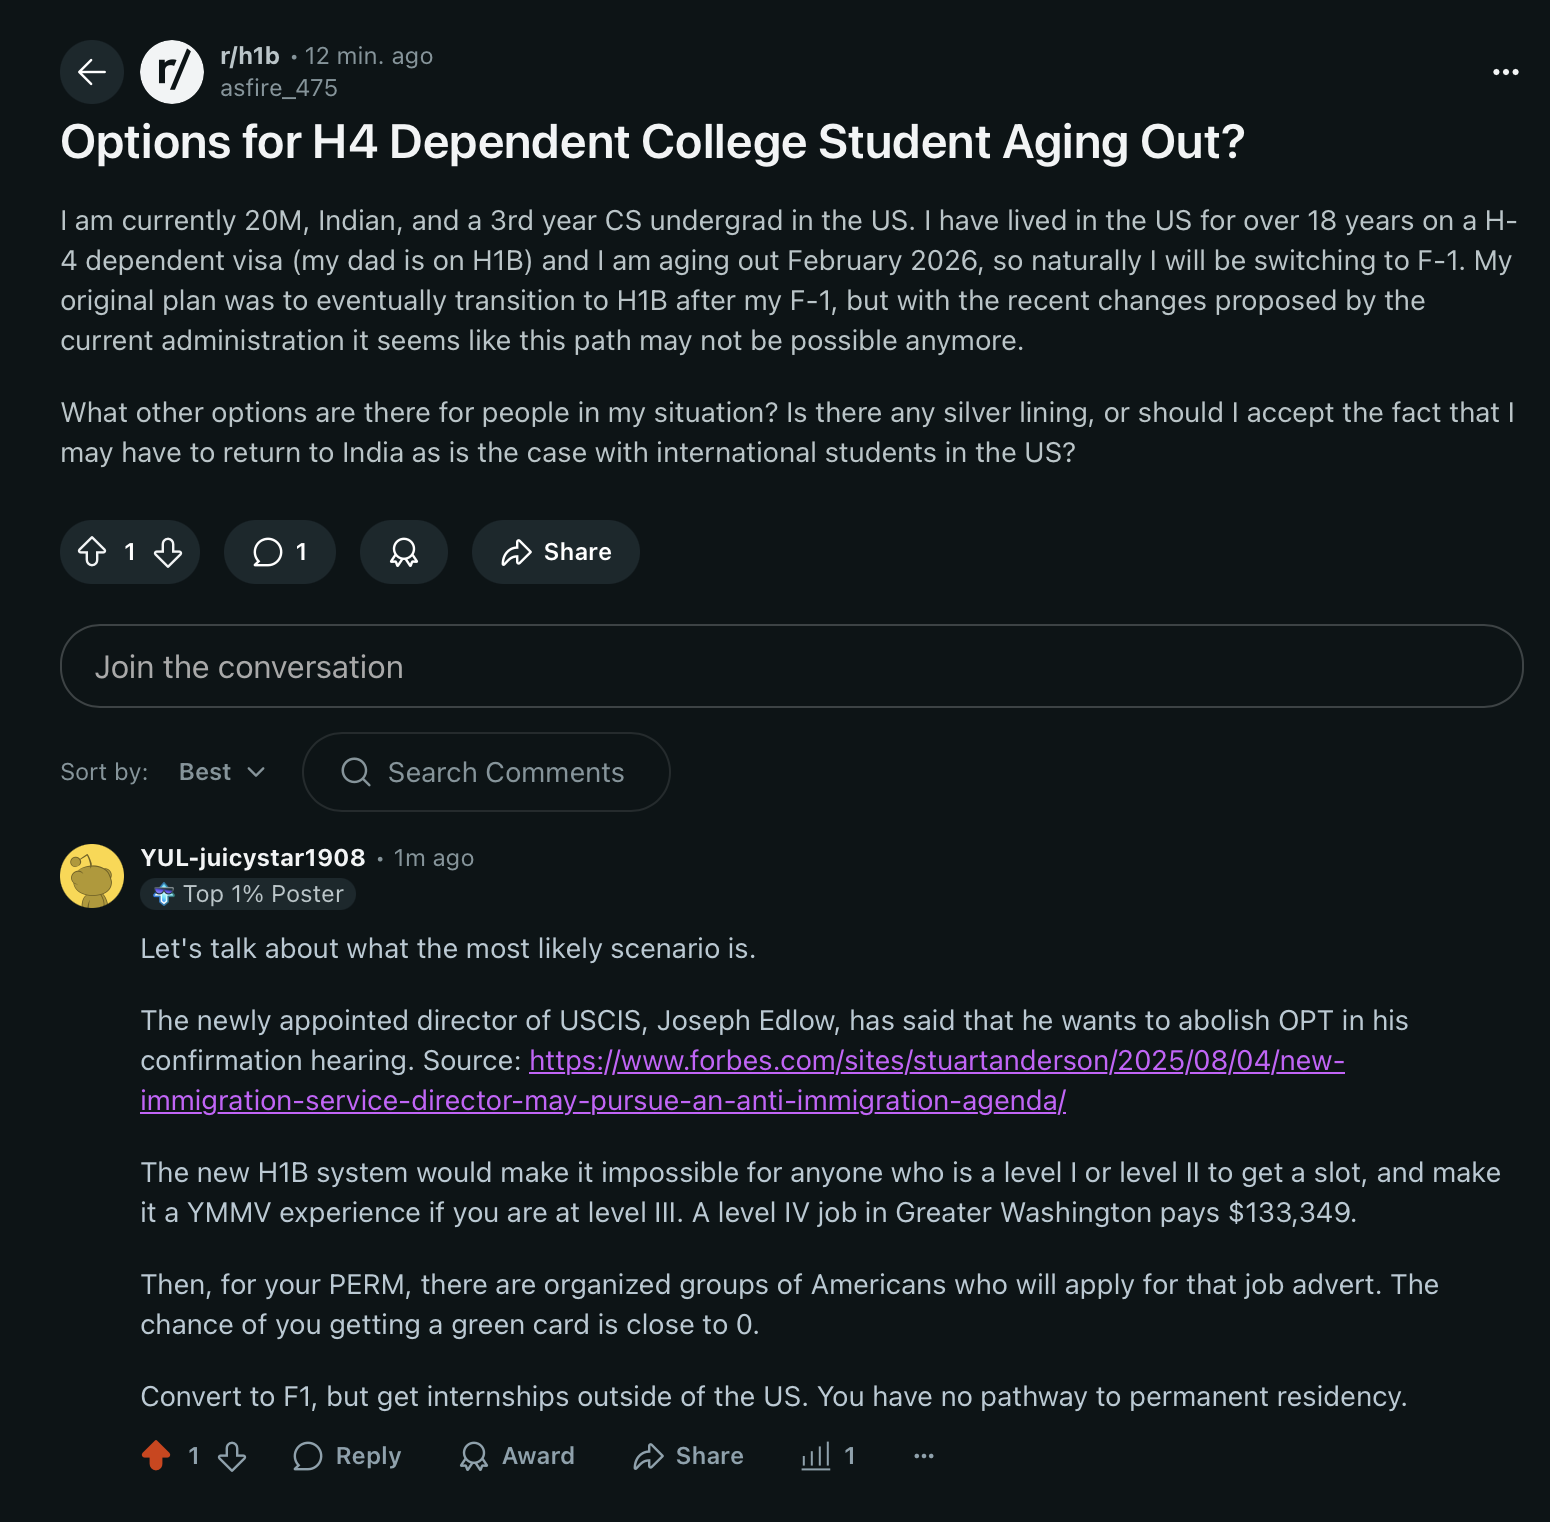The image size is (1550, 1522).
Task: Downvote YUL-juicystar1908's comment
Action: click(x=232, y=1456)
